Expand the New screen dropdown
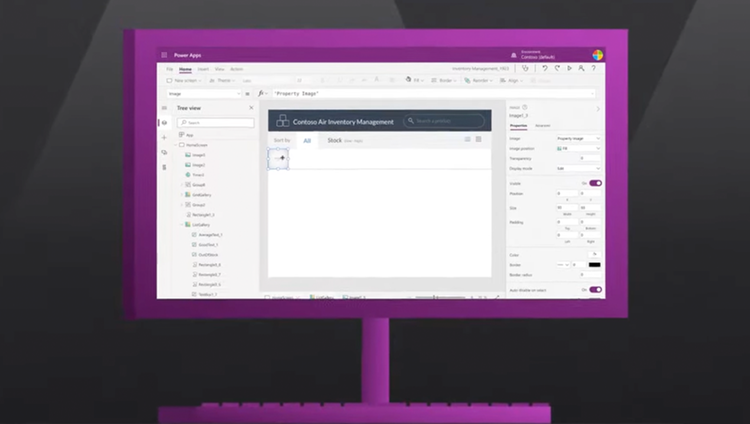Viewport: 750px width, 424px height. (x=184, y=80)
